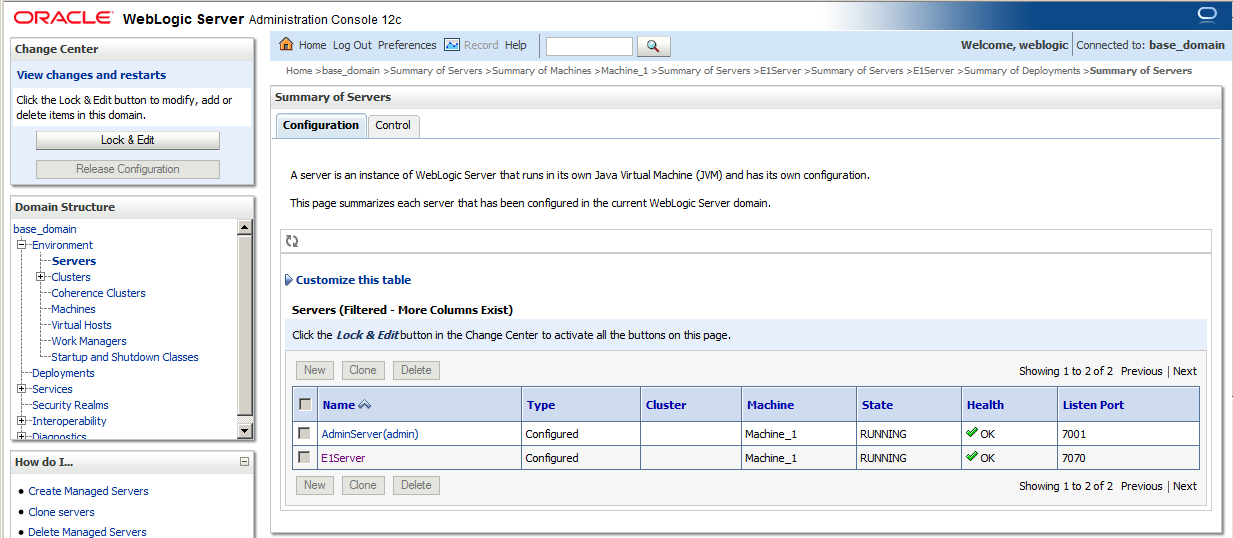Click the green OK check for AdminServer
This screenshot has width=1233, height=538.
click(x=972, y=433)
